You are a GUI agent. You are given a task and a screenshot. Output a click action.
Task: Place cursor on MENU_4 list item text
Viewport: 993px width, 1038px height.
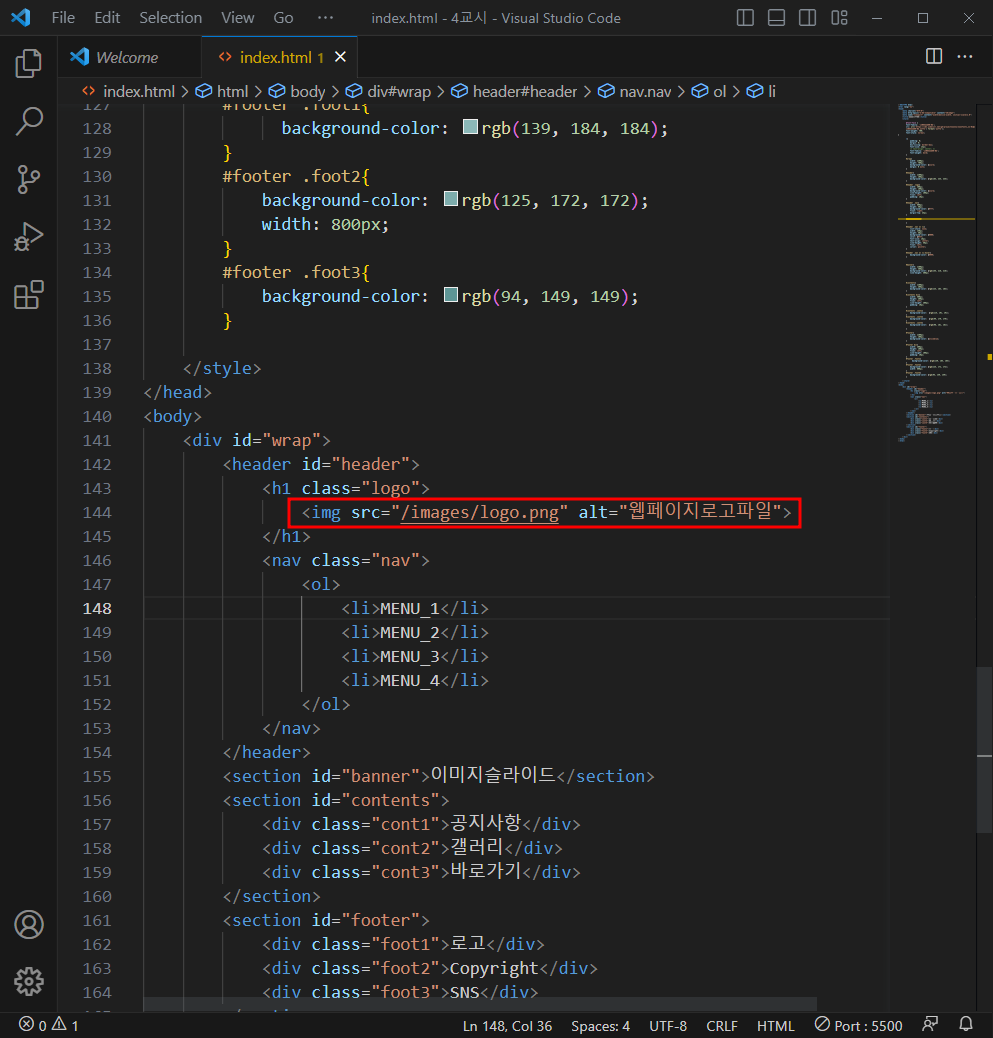point(410,681)
